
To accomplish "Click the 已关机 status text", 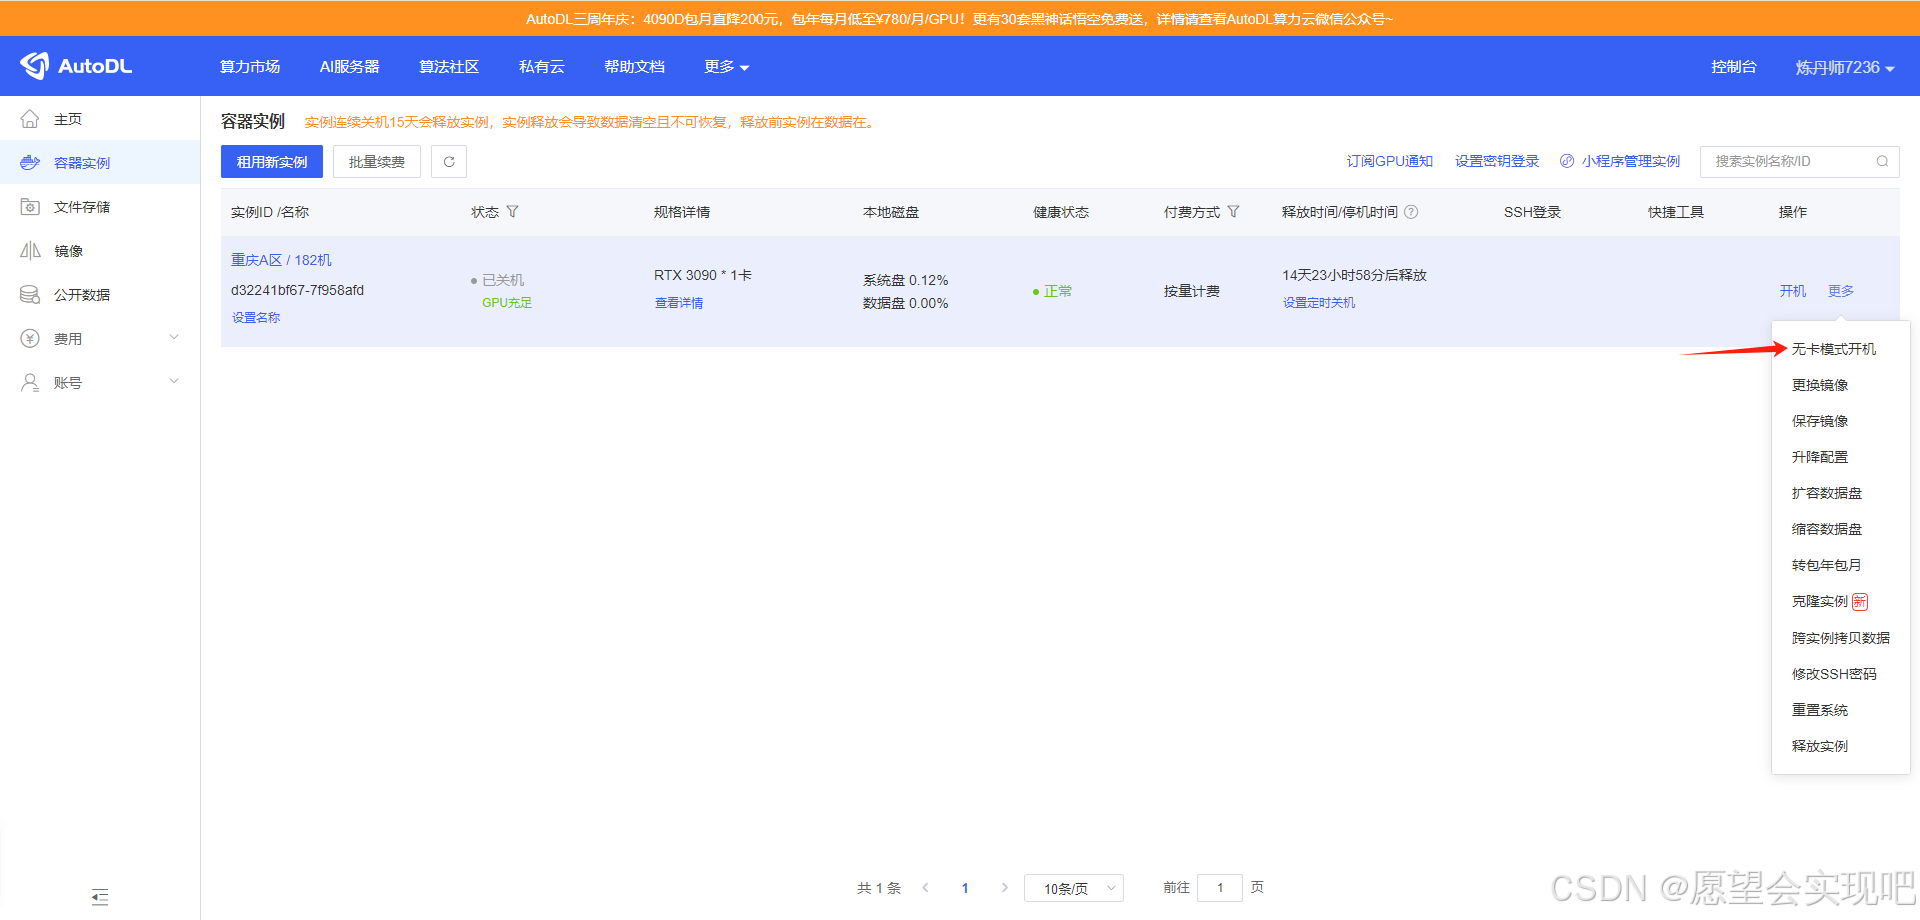I will click(x=503, y=280).
